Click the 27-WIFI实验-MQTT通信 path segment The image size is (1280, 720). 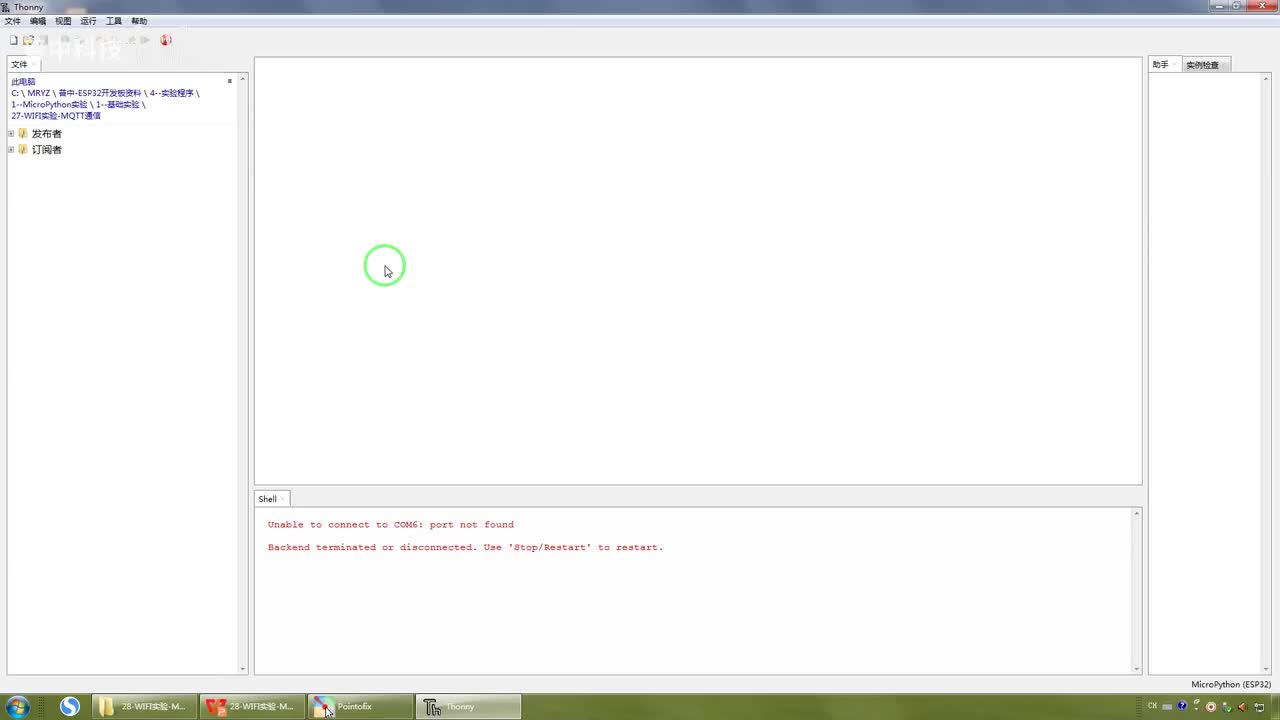click(x=56, y=115)
